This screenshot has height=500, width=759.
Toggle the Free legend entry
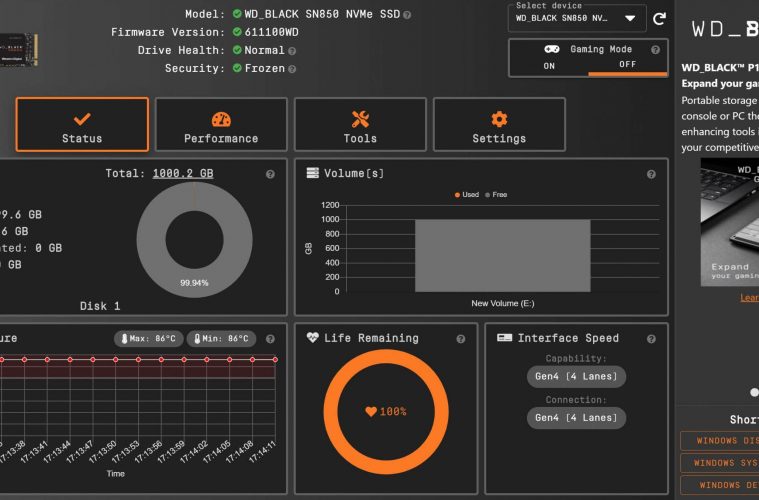(x=496, y=195)
